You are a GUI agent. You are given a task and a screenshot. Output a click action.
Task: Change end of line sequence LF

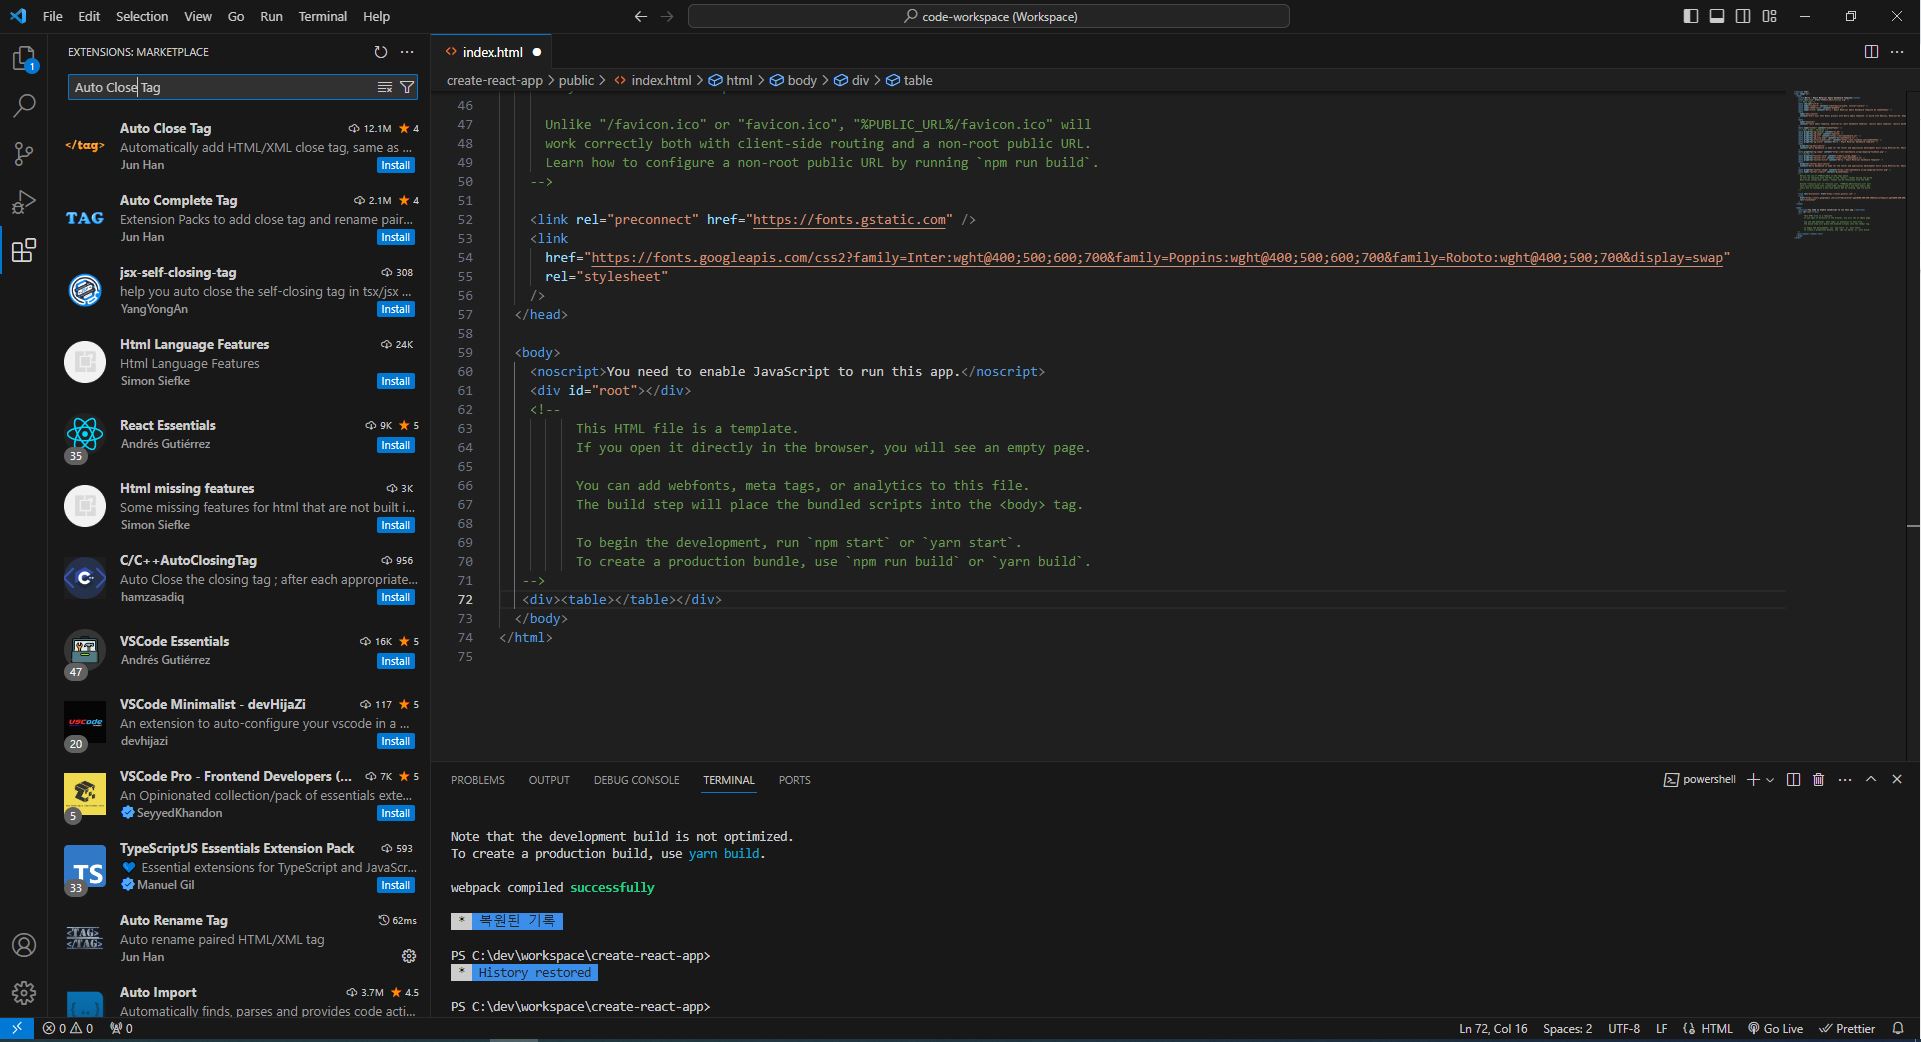click(1661, 1028)
